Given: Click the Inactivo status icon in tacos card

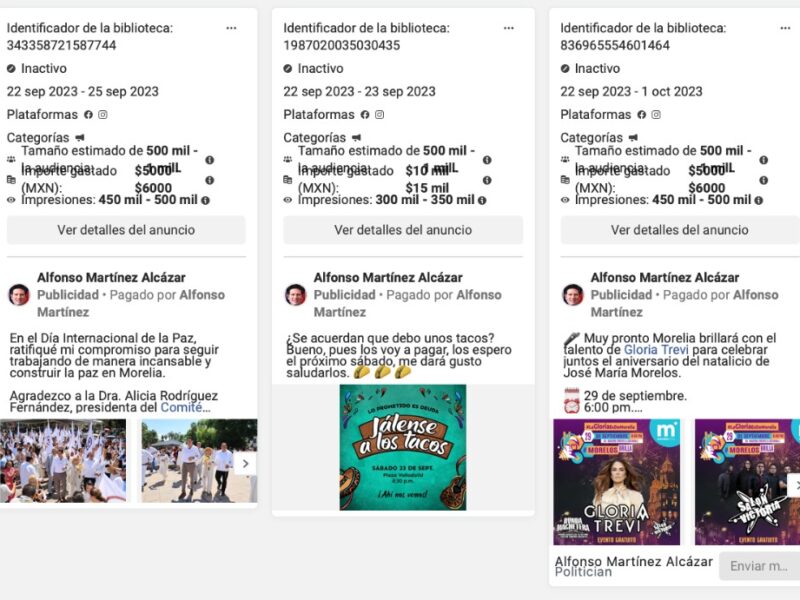Looking at the screenshot, I should (288, 68).
